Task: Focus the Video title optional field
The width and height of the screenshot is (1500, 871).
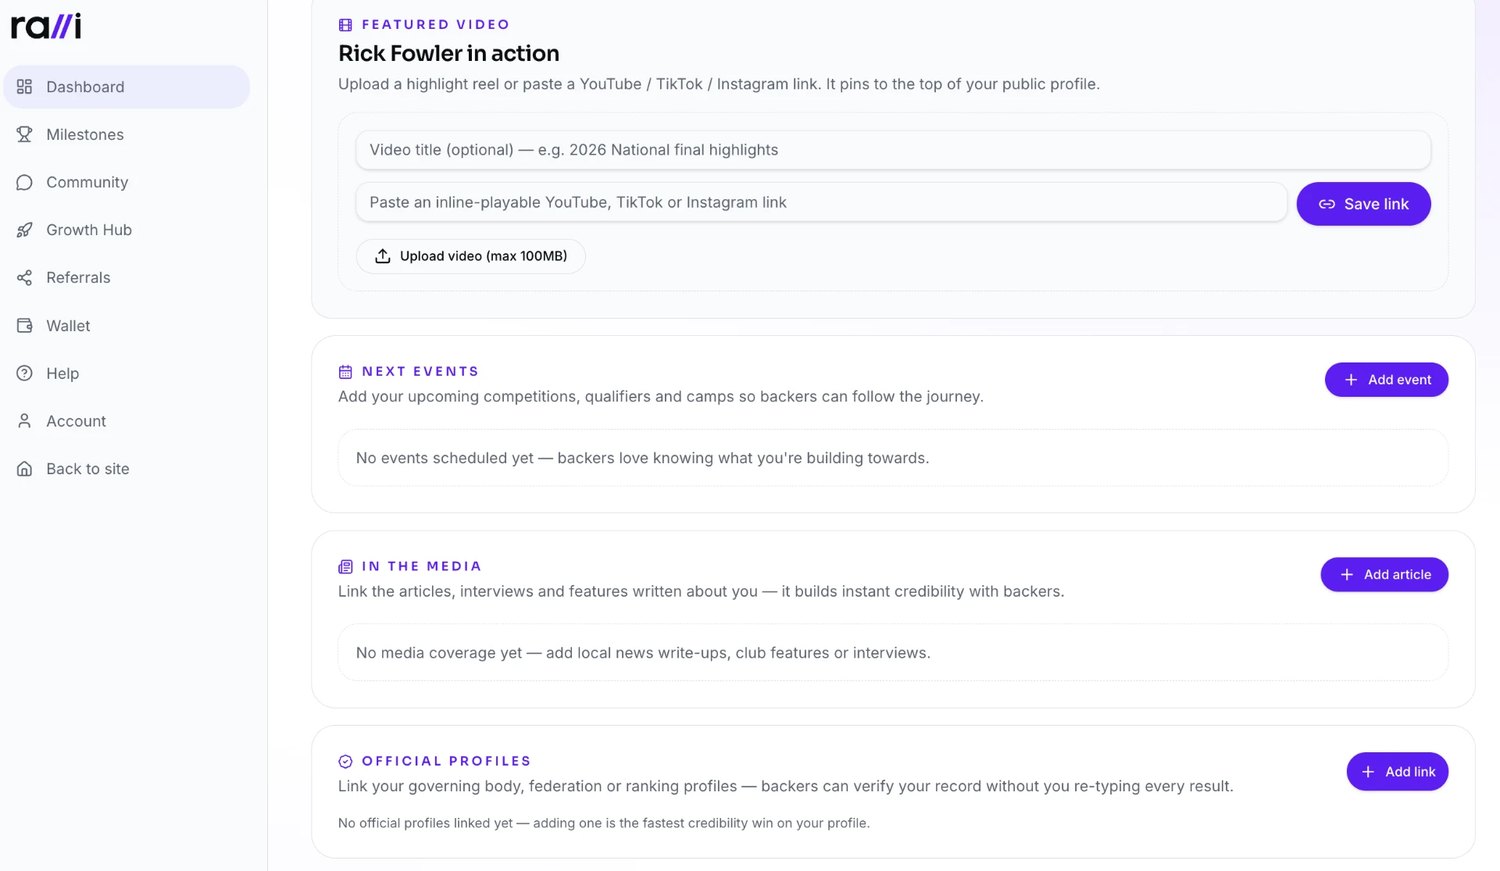Action: (x=893, y=150)
